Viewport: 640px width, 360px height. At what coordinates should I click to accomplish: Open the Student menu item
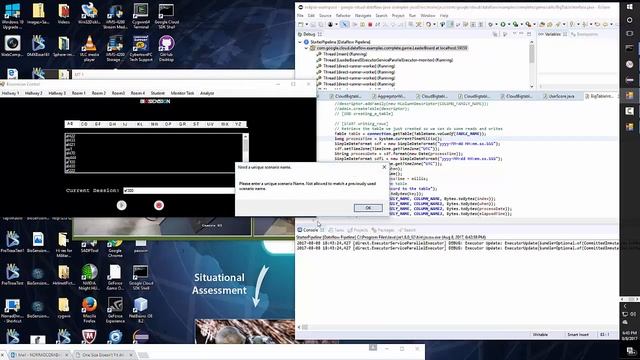coord(158,93)
